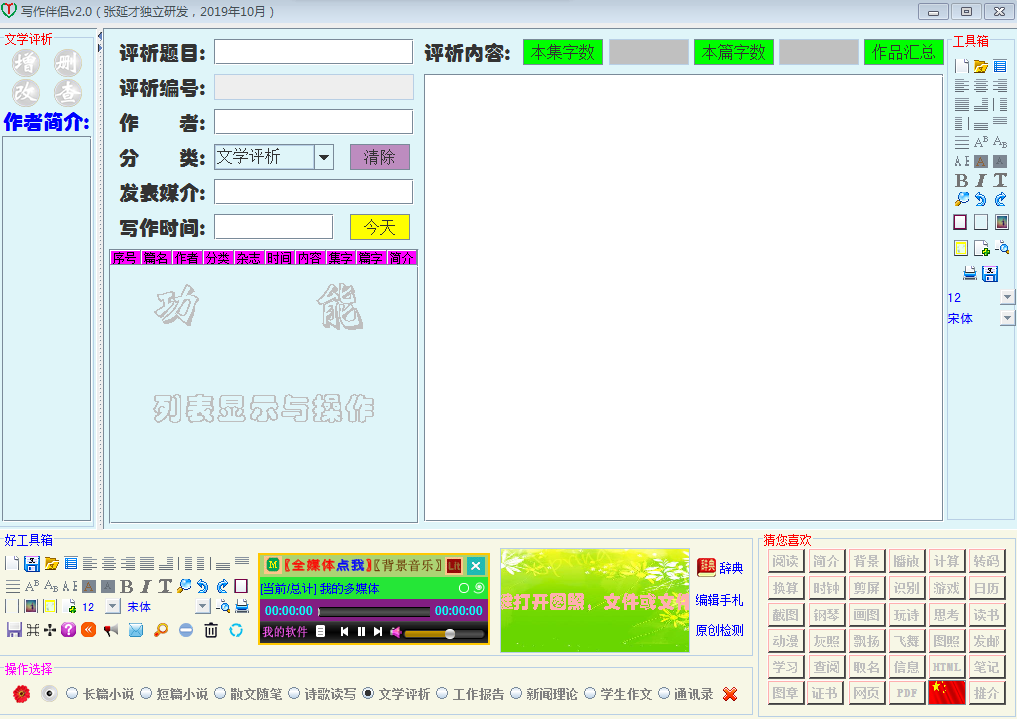Expand the 宋体 font dropdown in right toolbox
1017x719 pixels.
coord(1006,318)
